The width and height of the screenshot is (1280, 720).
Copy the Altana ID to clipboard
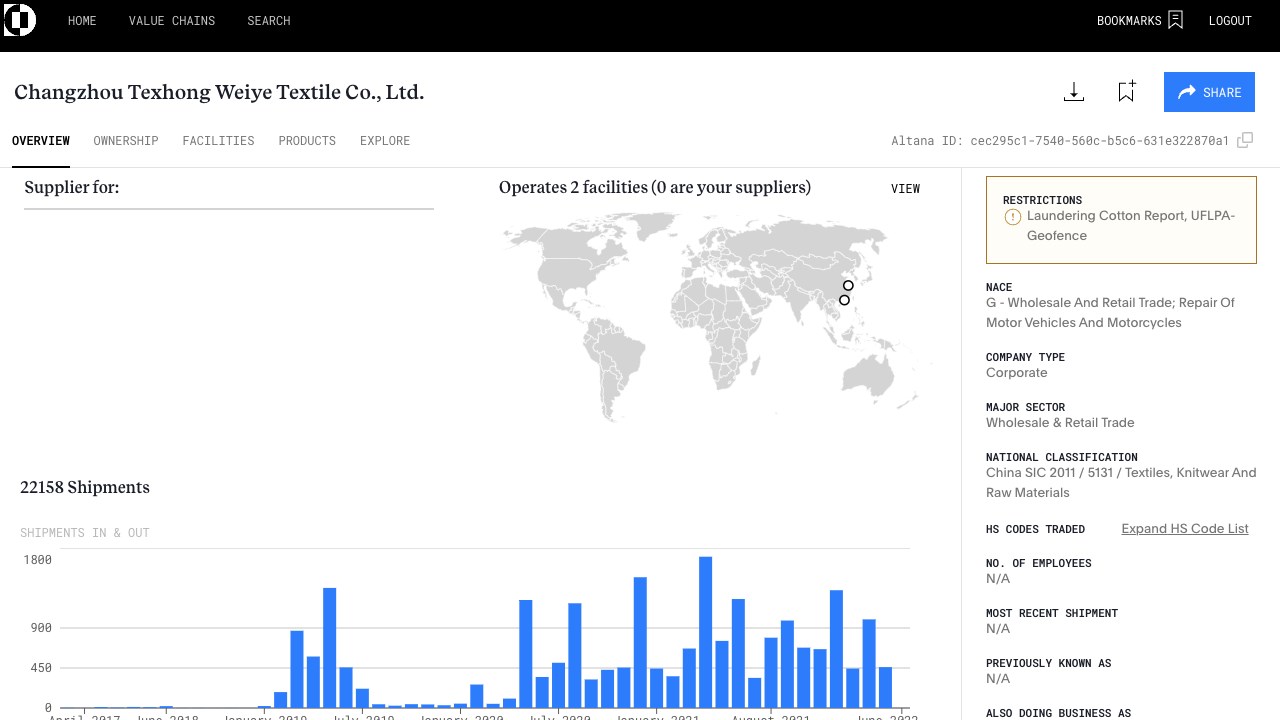pyautogui.click(x=1245, y=141)
